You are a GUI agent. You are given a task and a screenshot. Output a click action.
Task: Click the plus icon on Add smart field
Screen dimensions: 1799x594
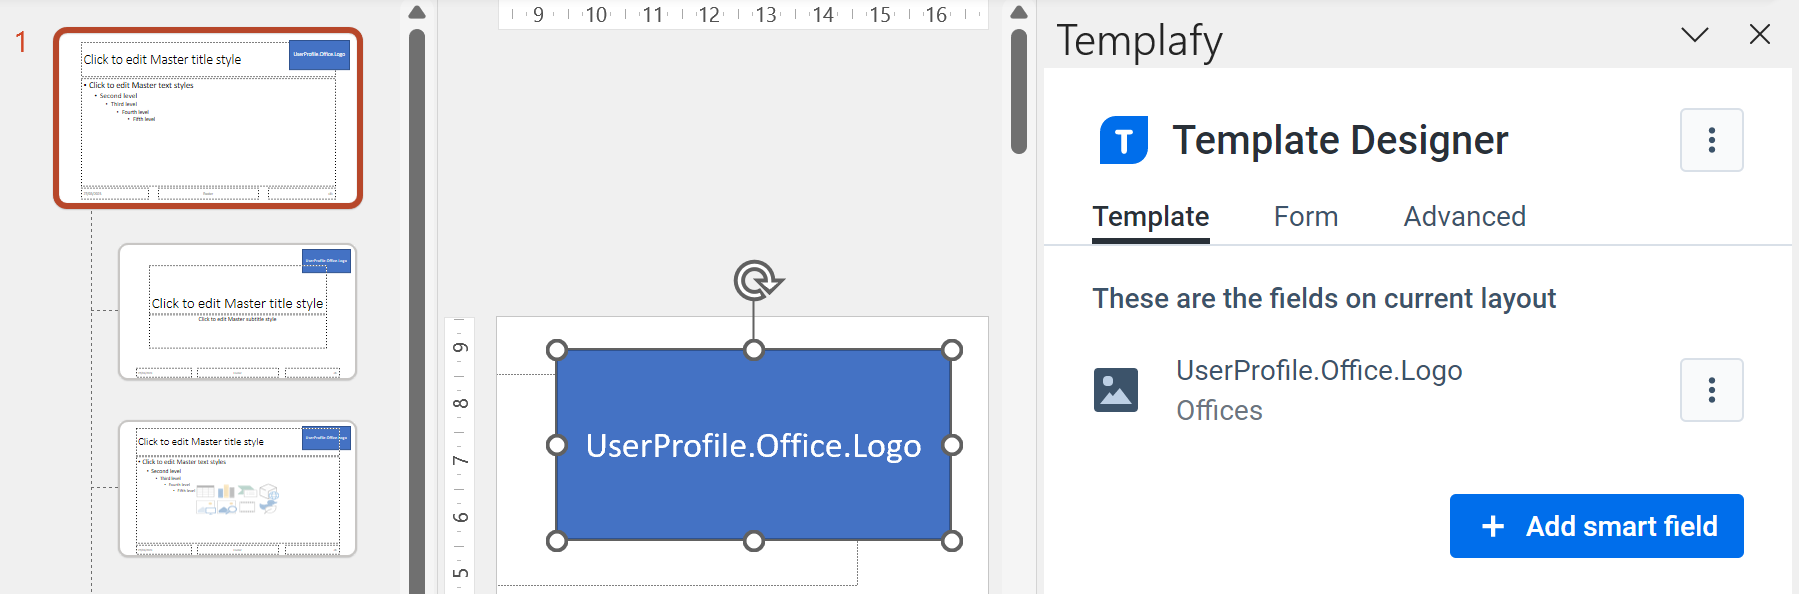[x=1492, y=526]
